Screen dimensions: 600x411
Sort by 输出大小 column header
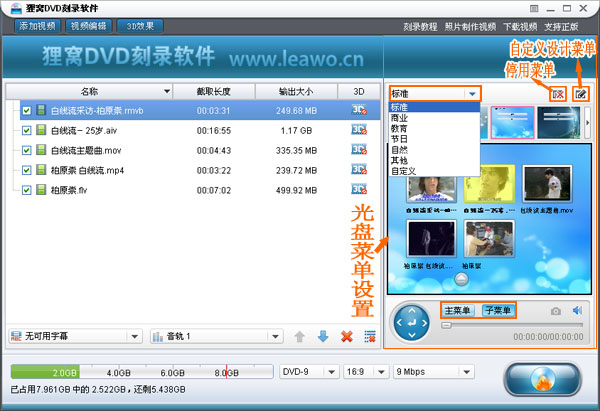pyautogui.click(x=296, y=91)
